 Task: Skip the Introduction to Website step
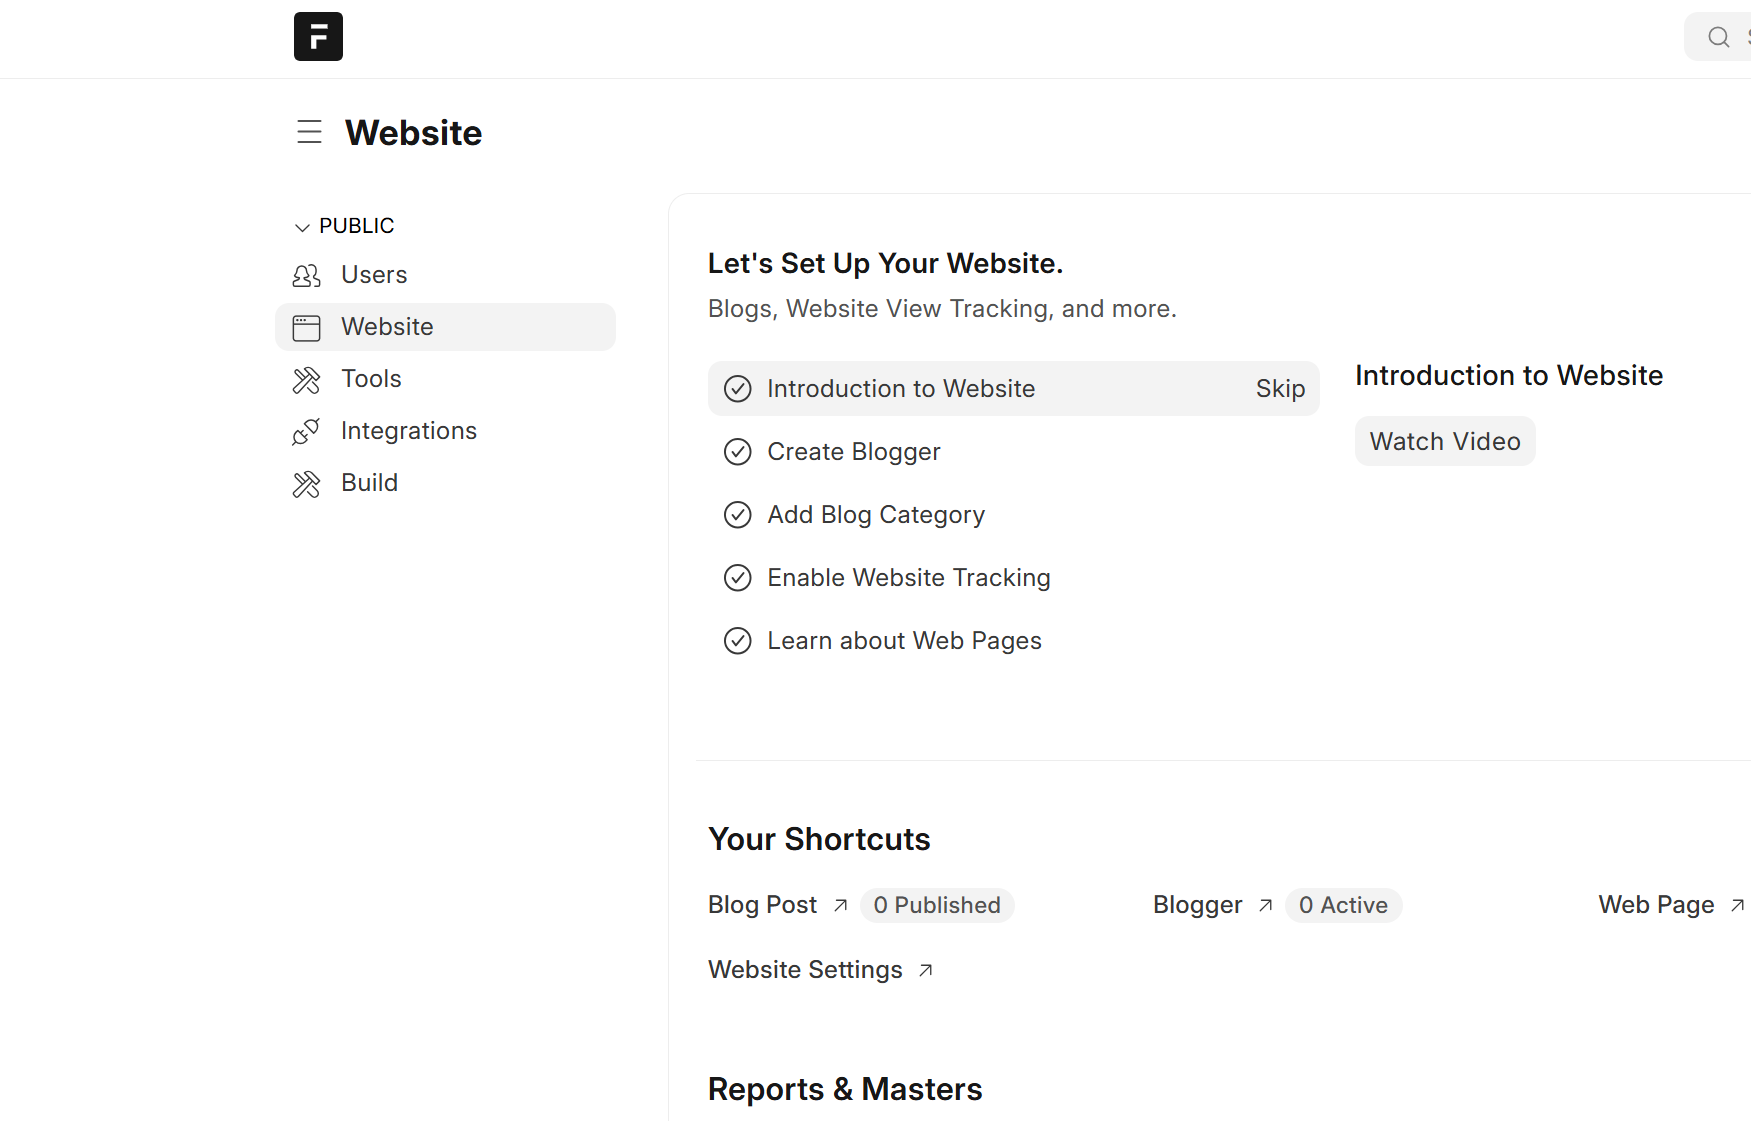(x=1279, y=389)
